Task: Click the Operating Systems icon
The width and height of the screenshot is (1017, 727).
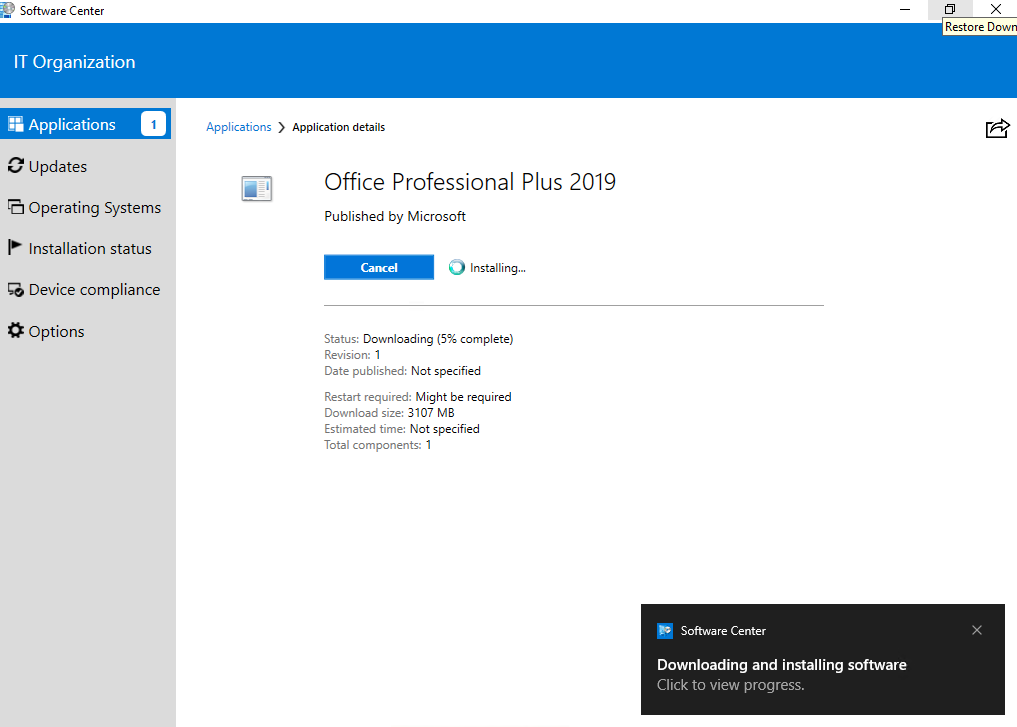Action: [x=16, y=206]
